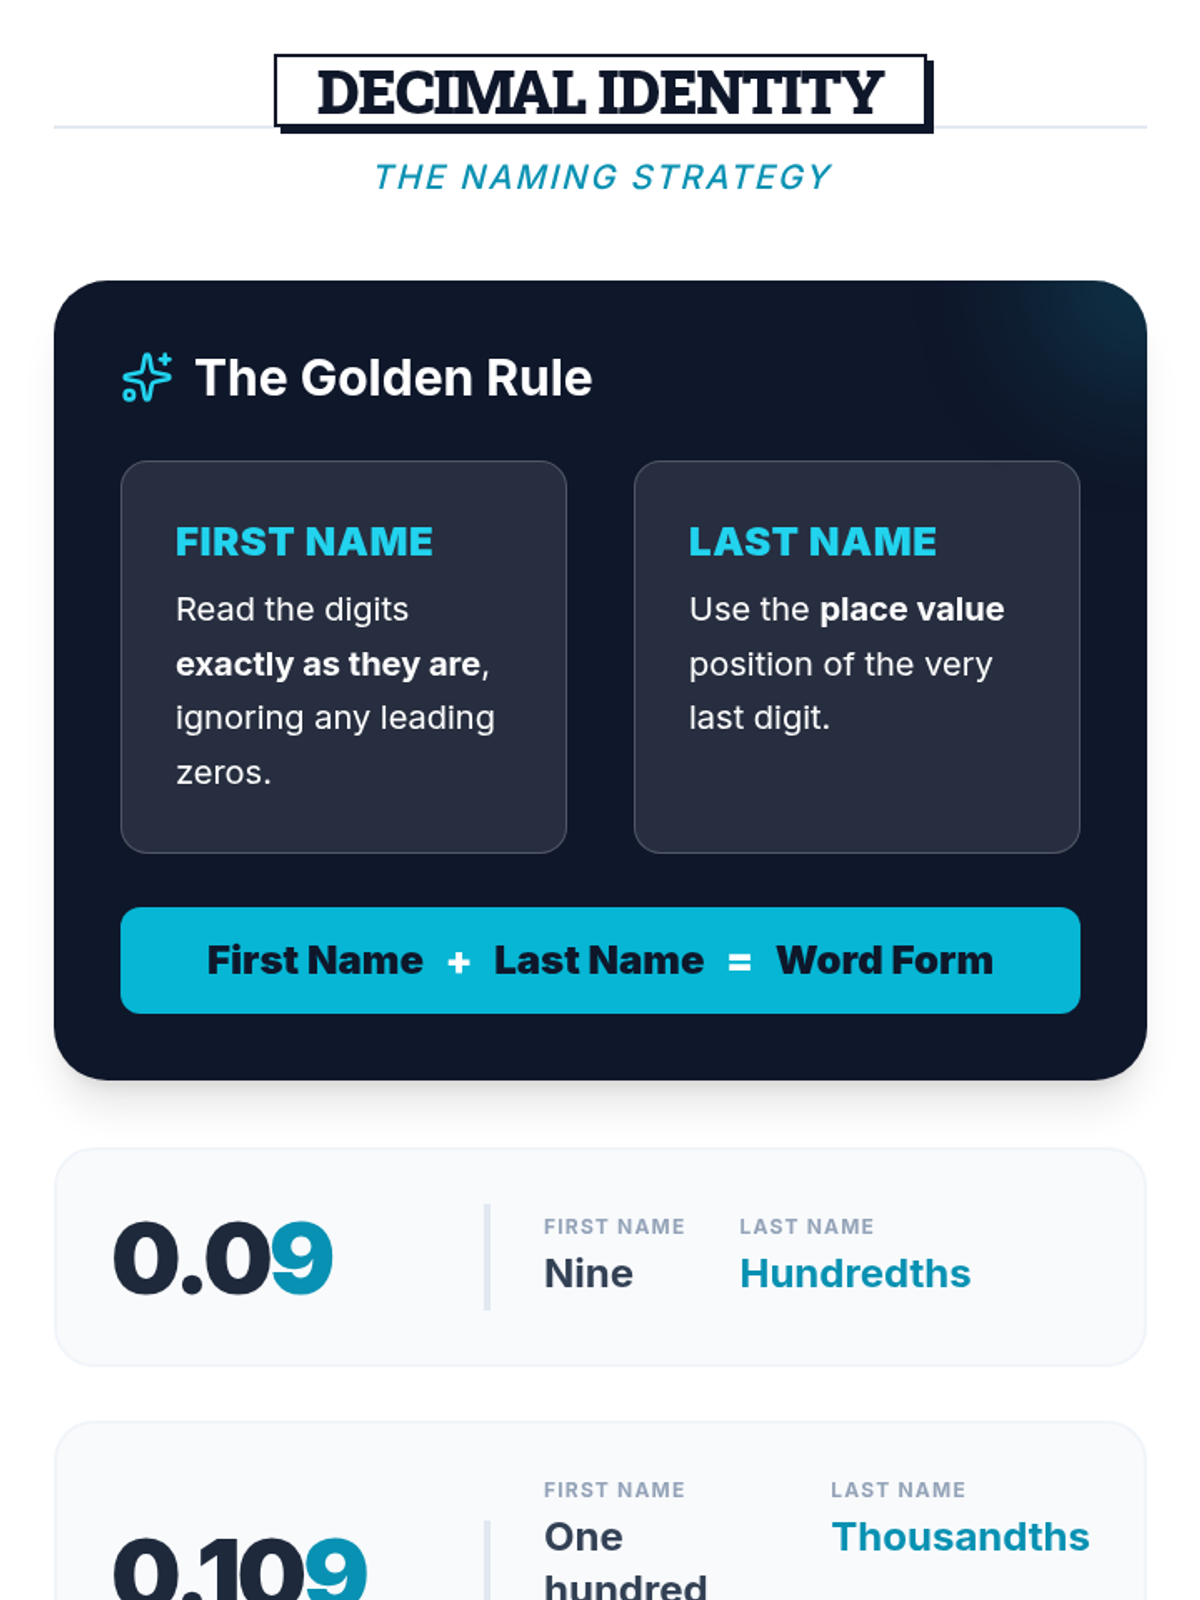This screenshot has width=1200, height=1600.
Task: Click THE NAMING STRATEGY subtitle
Action: point(602,177)
